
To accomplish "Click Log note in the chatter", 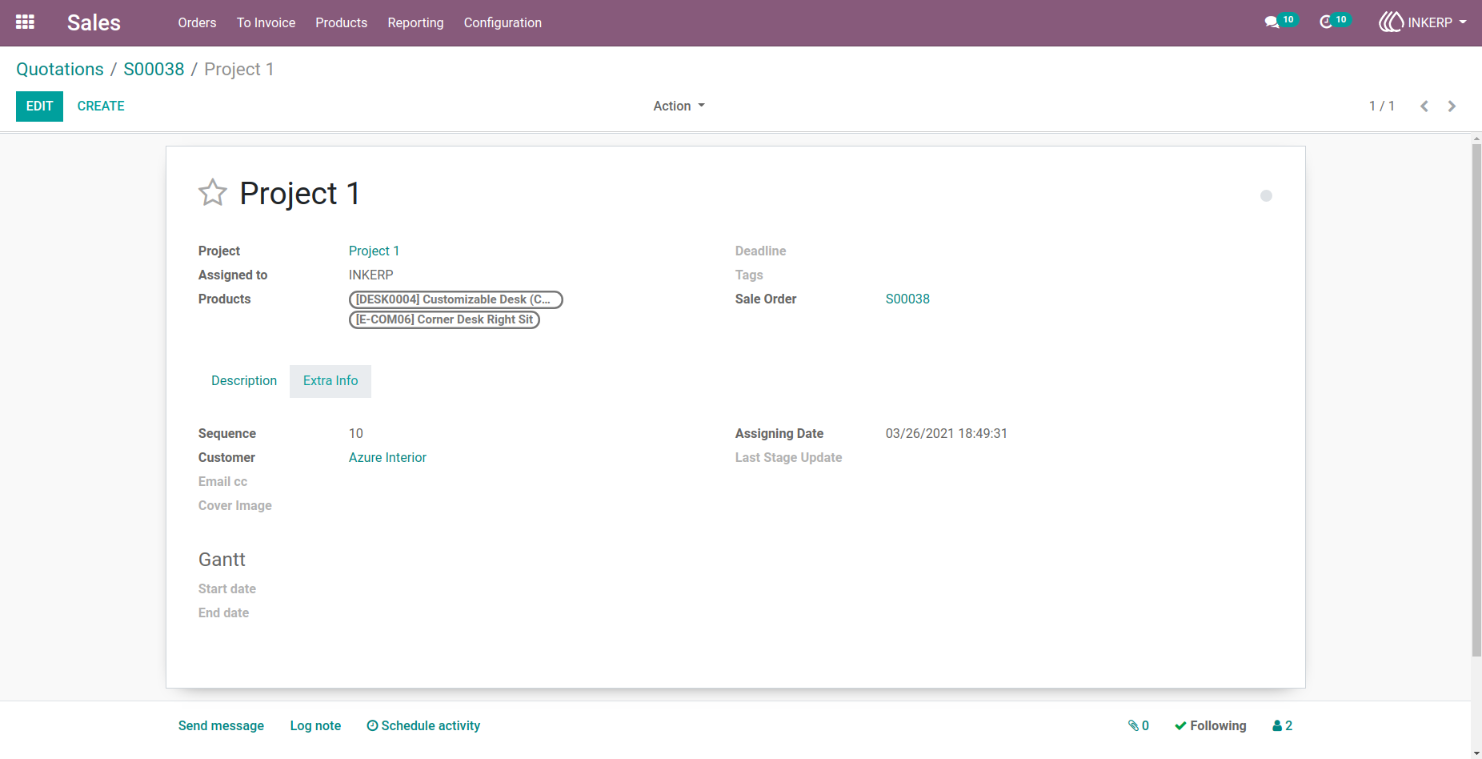I will pyautogui.click(x=316, y=726).
